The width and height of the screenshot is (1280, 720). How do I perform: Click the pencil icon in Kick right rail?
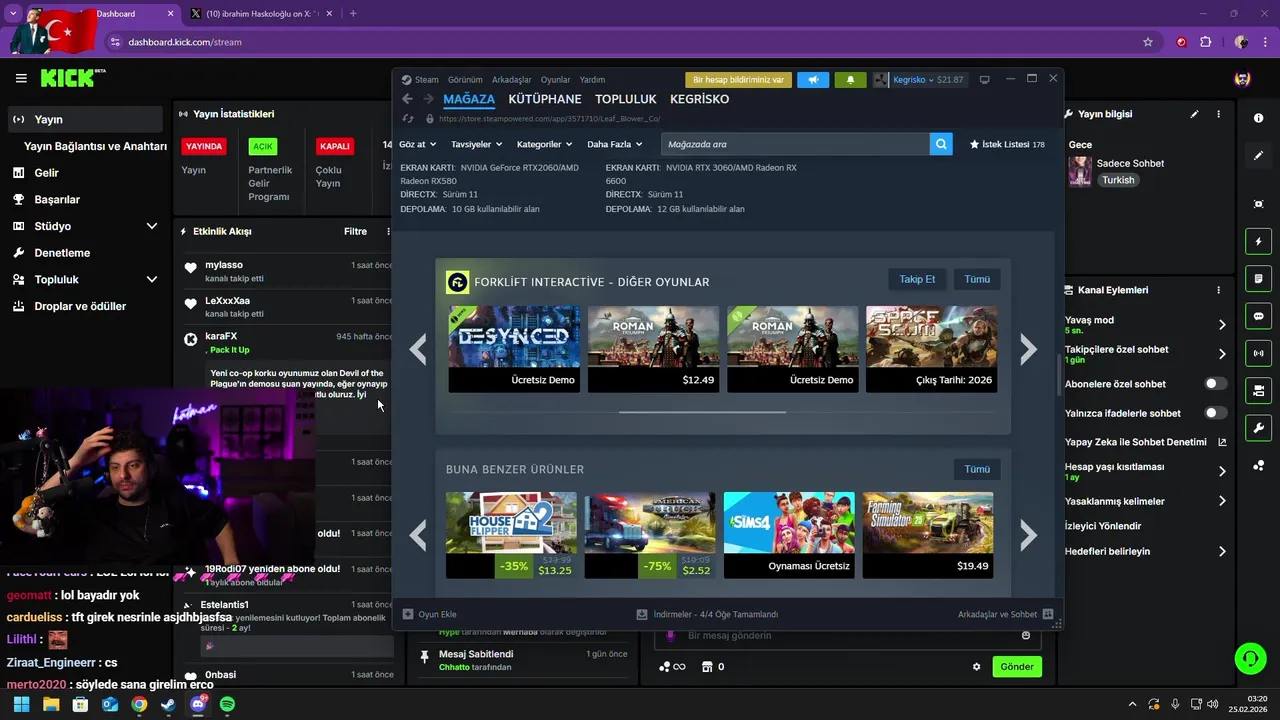click(1258, 155)
